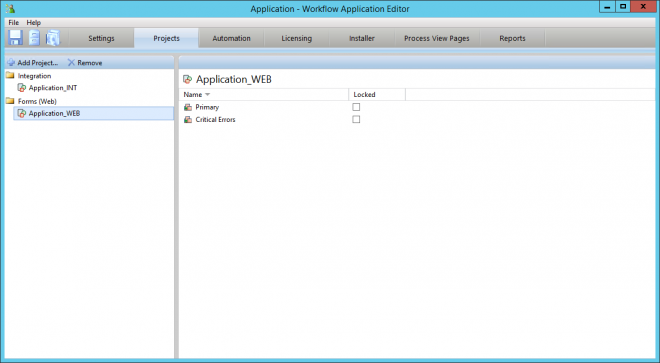Open the Process View Pages tab

[x=436, y=38]
